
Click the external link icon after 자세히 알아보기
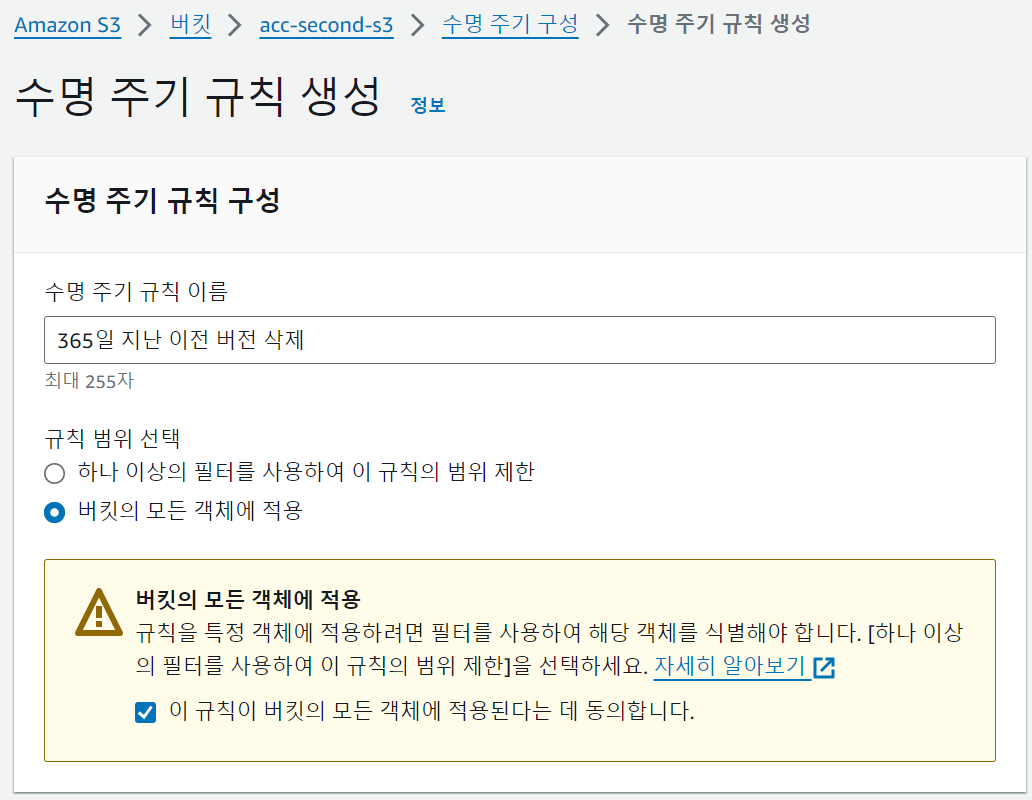point(824,667)
